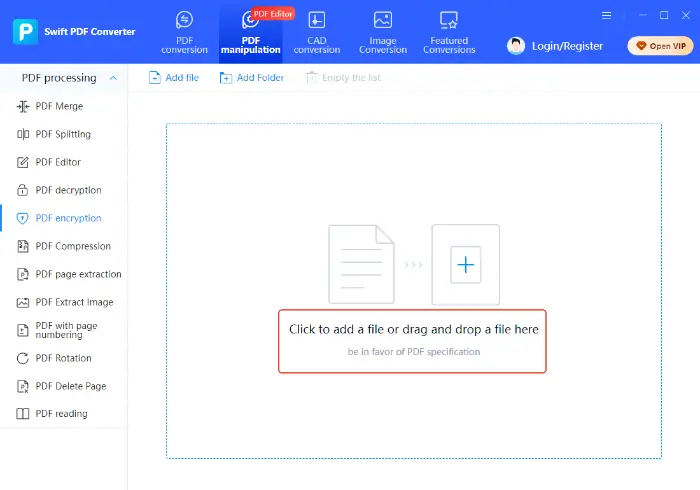700x490 pixels.
Task: Click the PDF encryption shield icon
Action: (x=23, y=218)
